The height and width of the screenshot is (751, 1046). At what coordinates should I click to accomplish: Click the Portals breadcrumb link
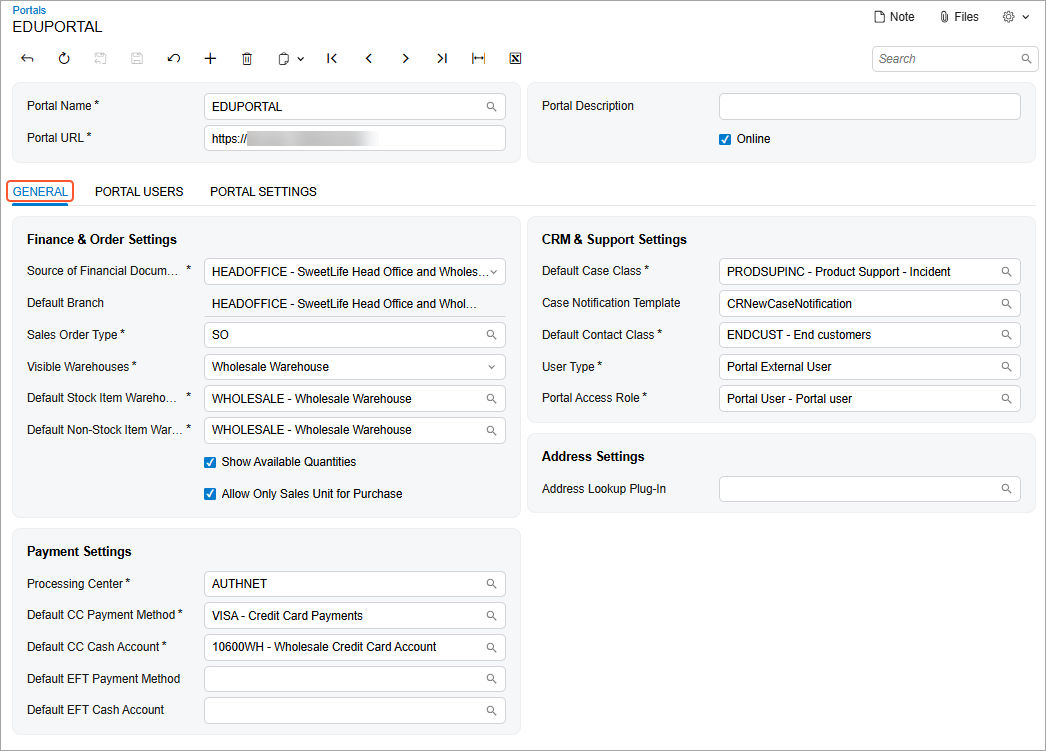29,10
